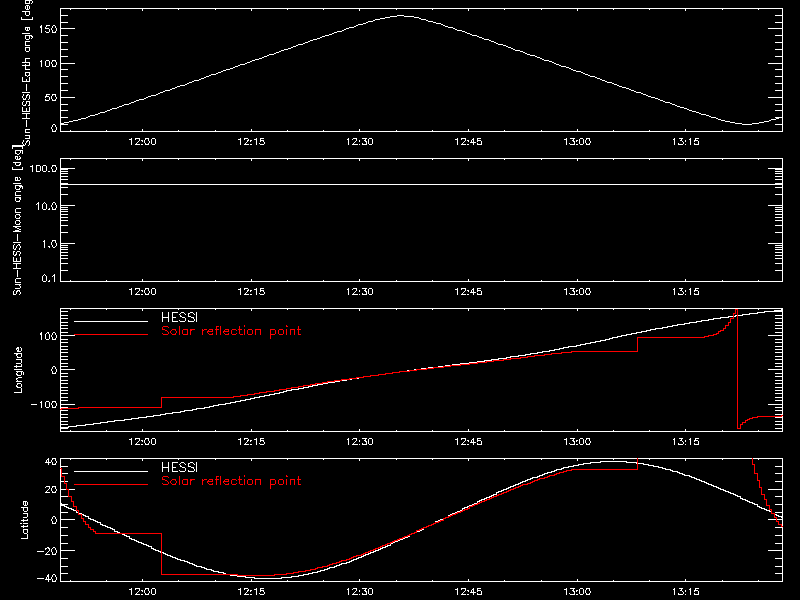Screen dimensions: 800x600
Task: Click the 10.0 tick on Moon angle axis
Action: [x=46, y=207]
